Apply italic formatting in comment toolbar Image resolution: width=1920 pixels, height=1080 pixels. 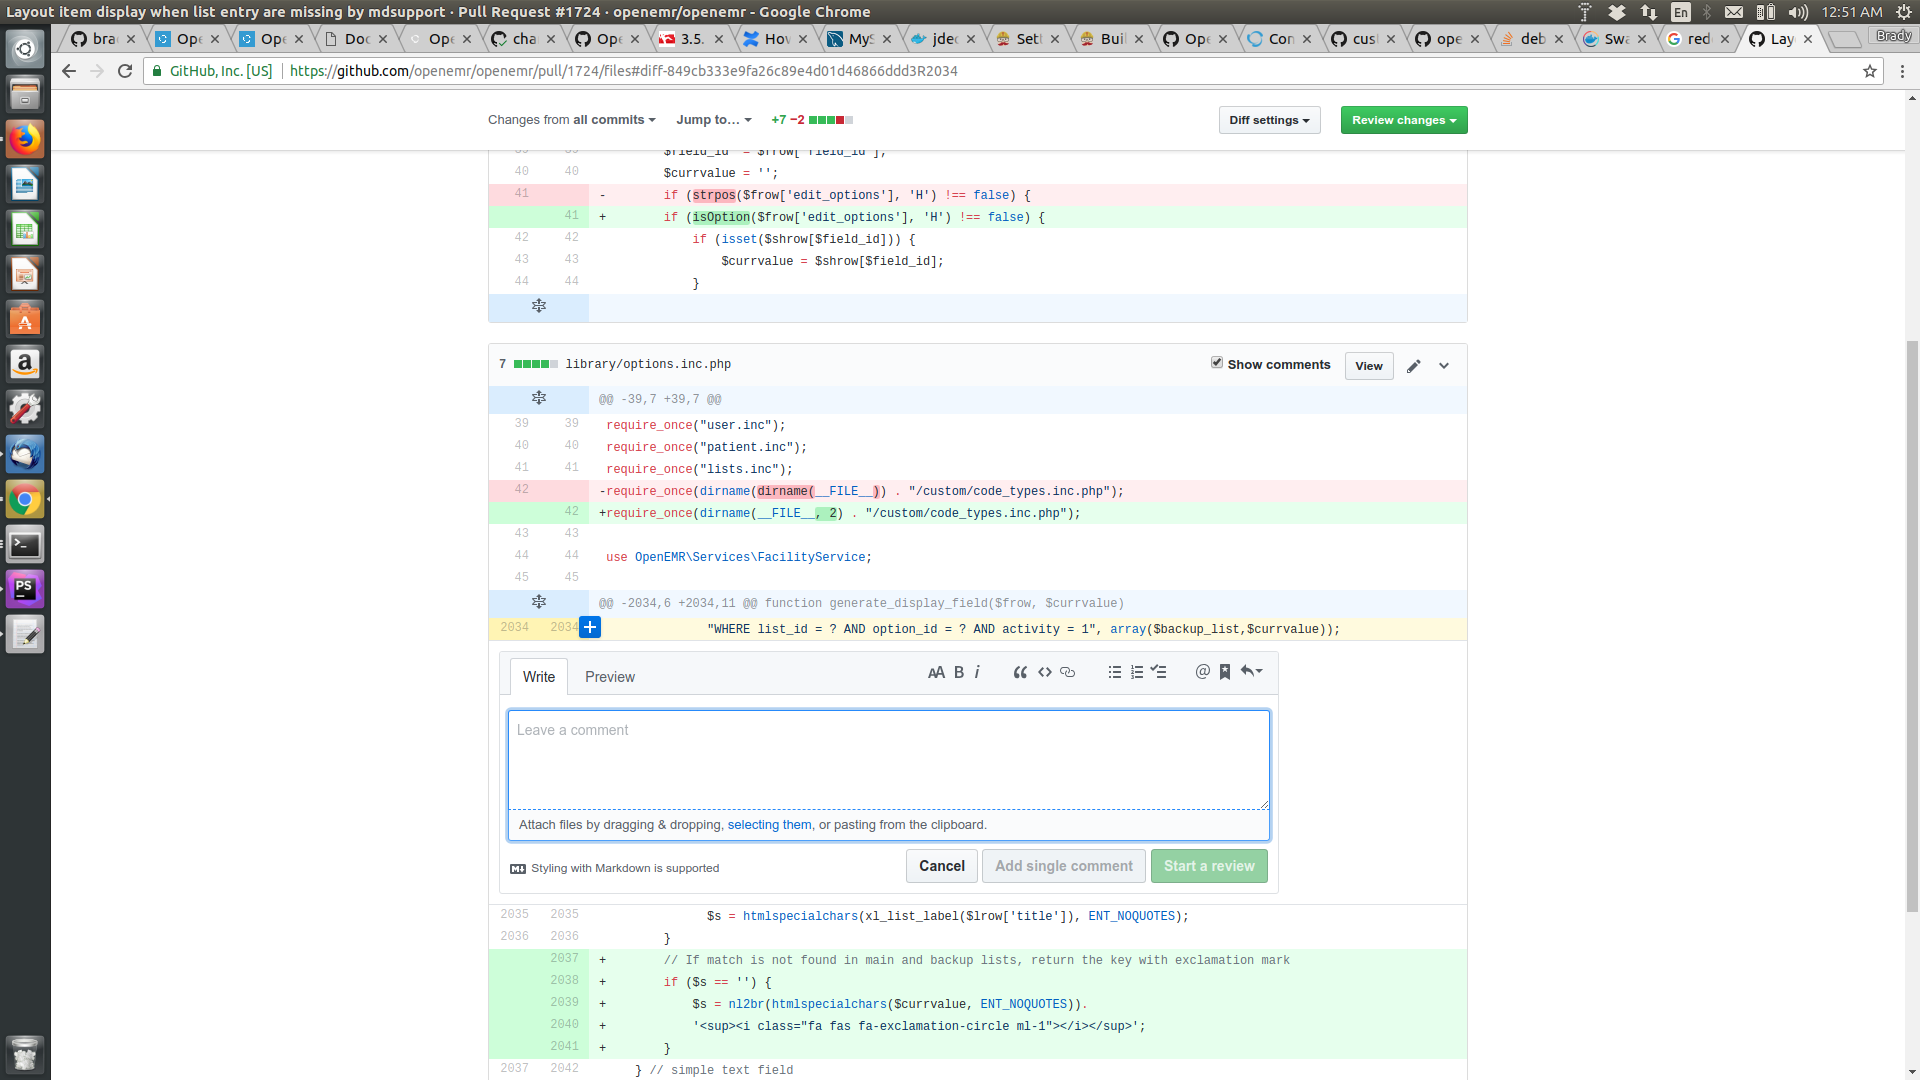coord(977,672)
